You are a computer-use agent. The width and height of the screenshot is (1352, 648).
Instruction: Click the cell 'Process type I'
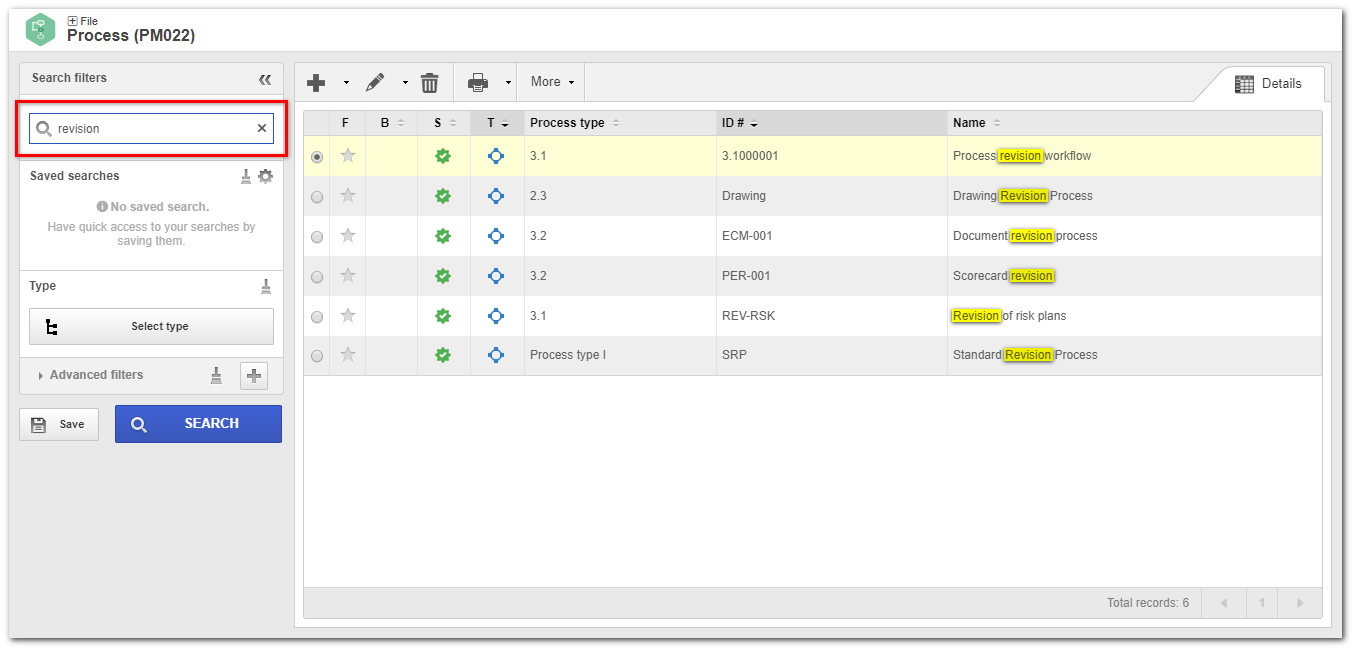(568, 355)
